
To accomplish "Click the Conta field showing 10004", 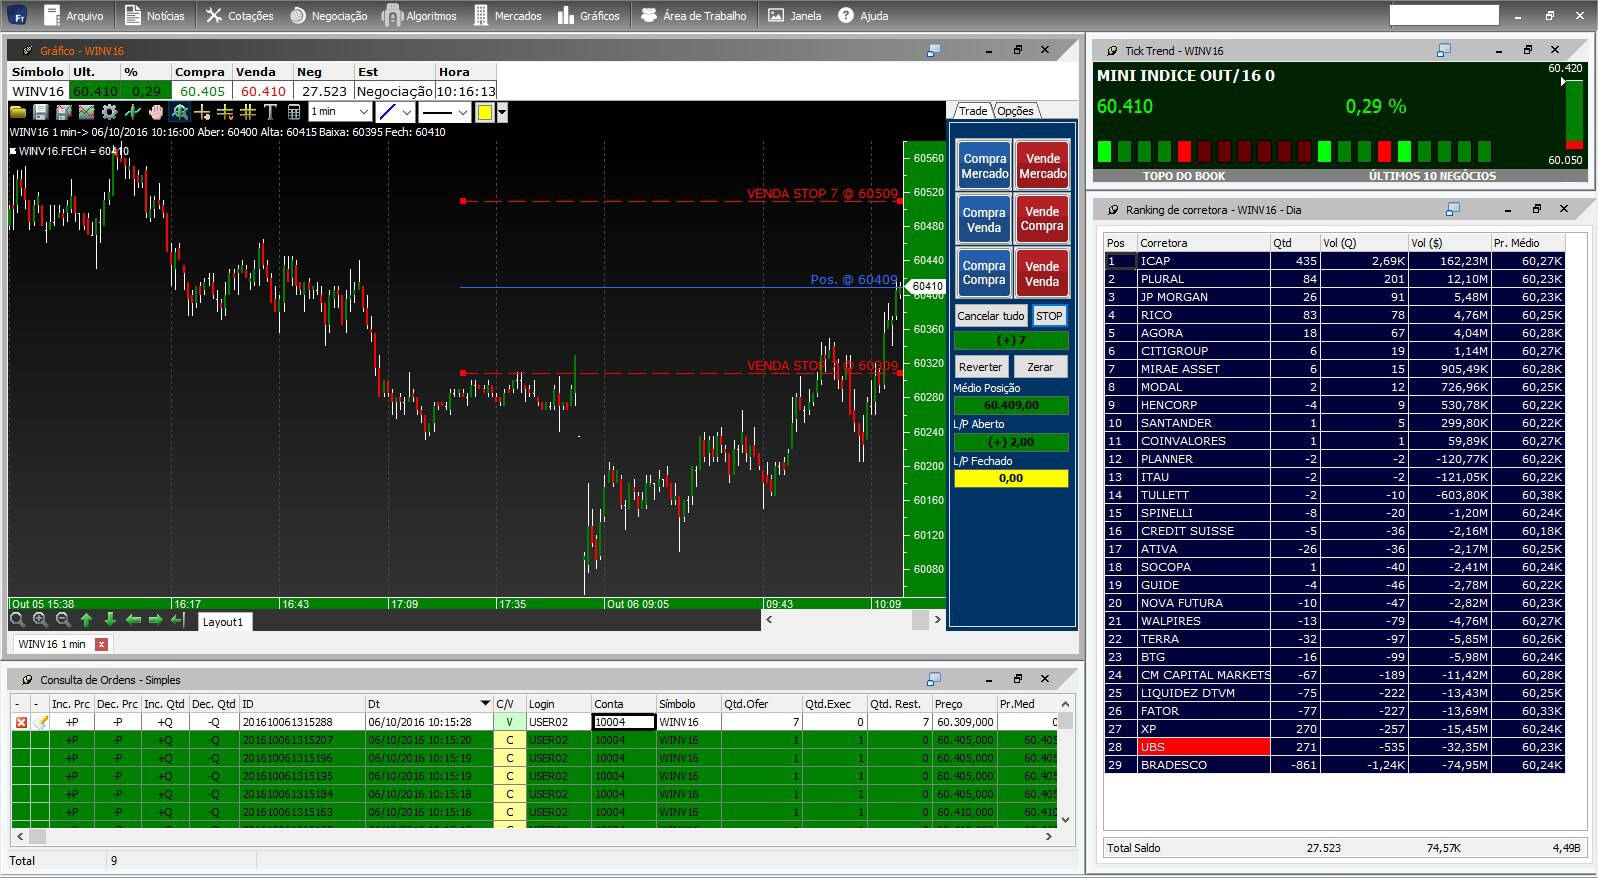I will 623,722.
